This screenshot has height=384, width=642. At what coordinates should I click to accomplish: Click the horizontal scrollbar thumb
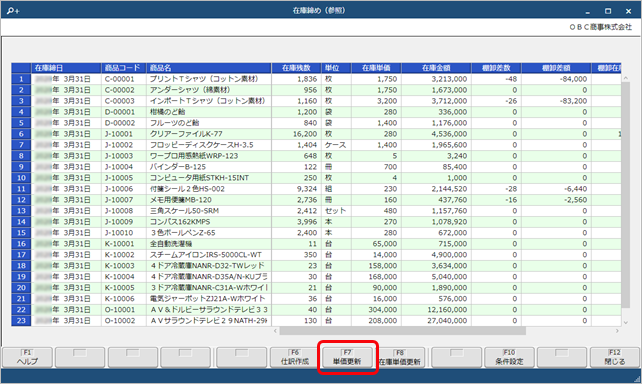pyautogui.click(x=402, y=331)
